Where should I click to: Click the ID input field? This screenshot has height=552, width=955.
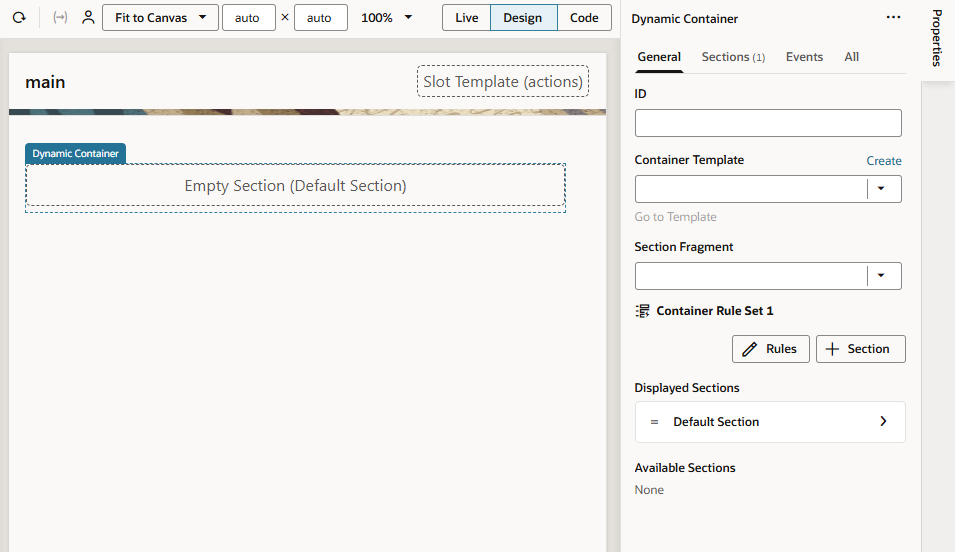pos(768,123)
